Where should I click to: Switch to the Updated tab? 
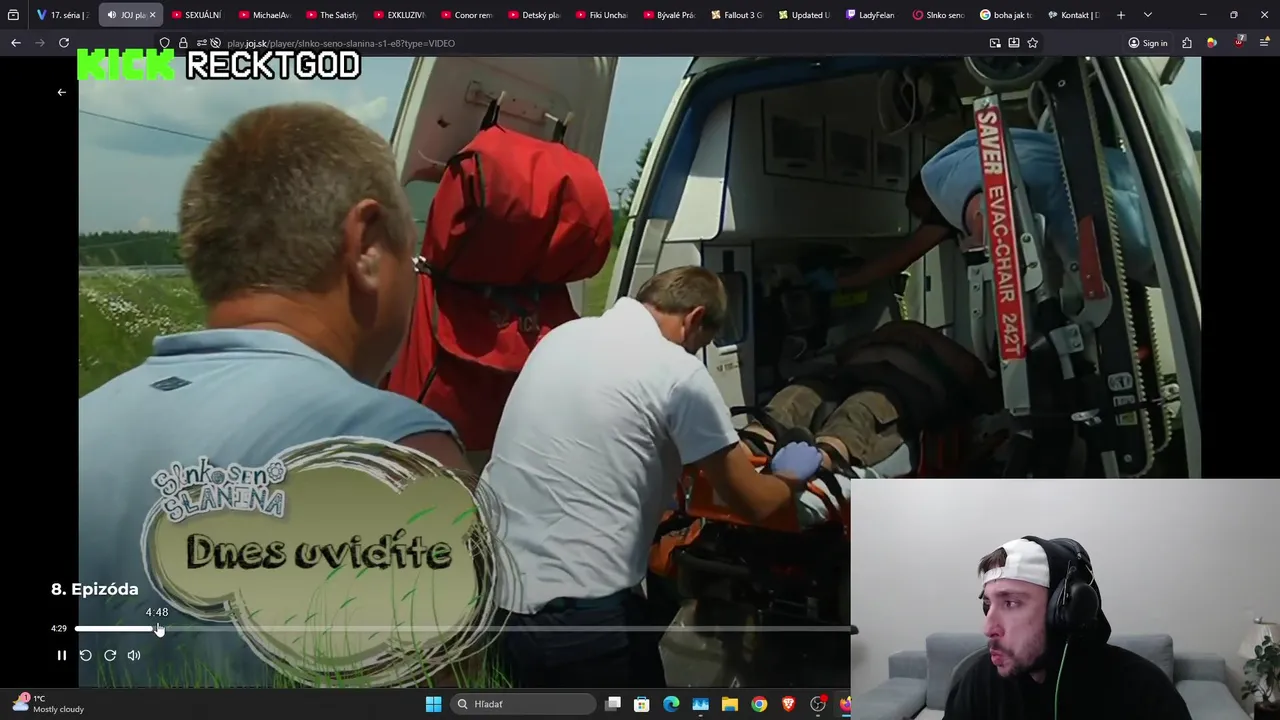[x=803, y=15]
